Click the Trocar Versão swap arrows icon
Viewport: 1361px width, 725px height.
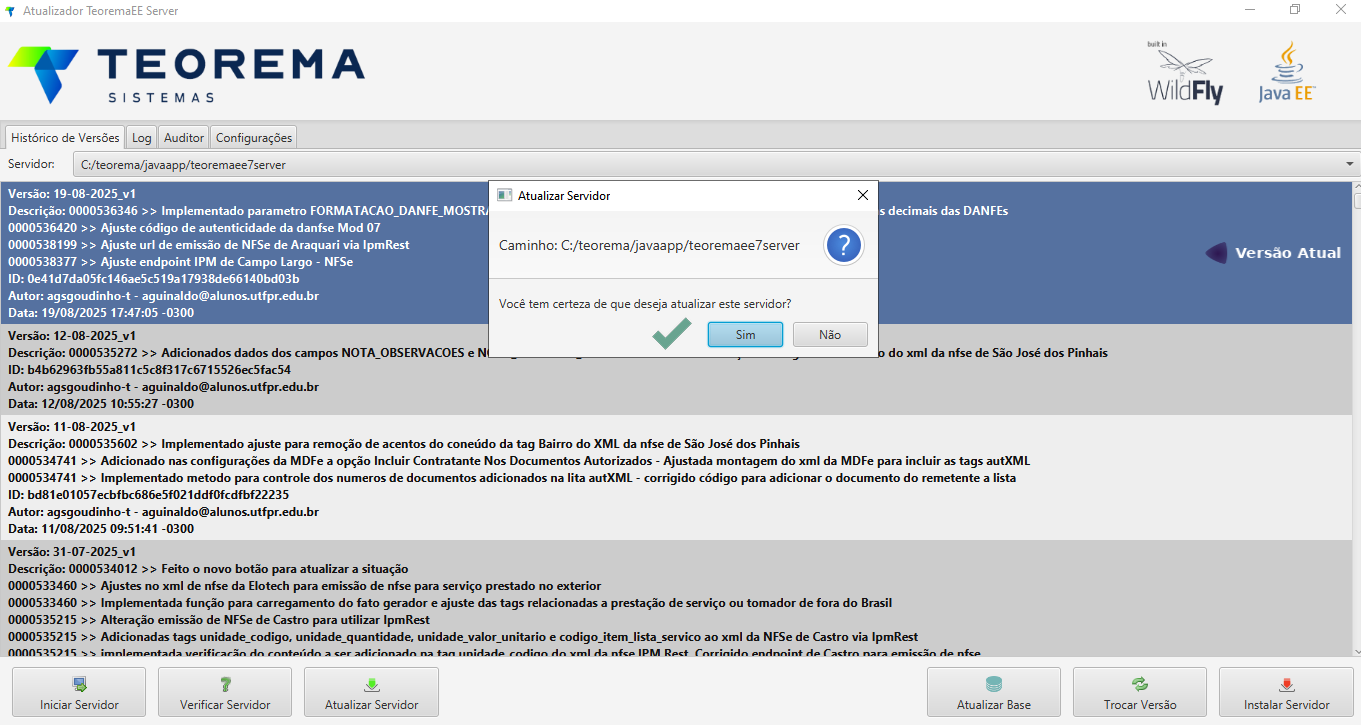click(x=1140, y=684)
